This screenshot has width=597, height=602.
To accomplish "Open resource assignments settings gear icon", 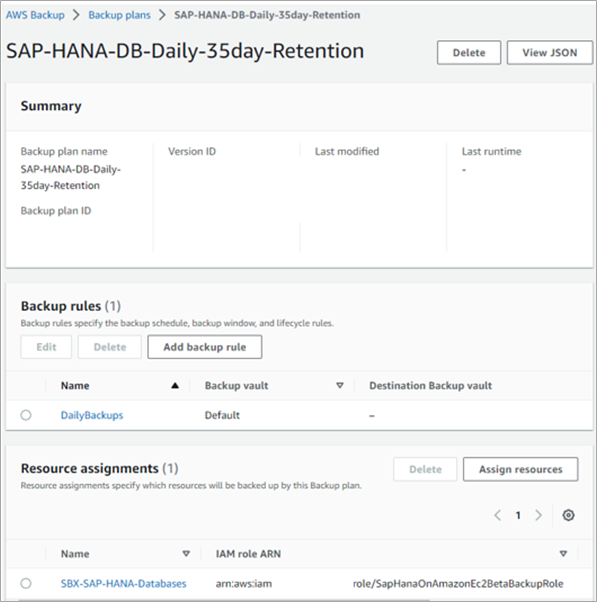I will pyautogui.click(x=568, y=515).
